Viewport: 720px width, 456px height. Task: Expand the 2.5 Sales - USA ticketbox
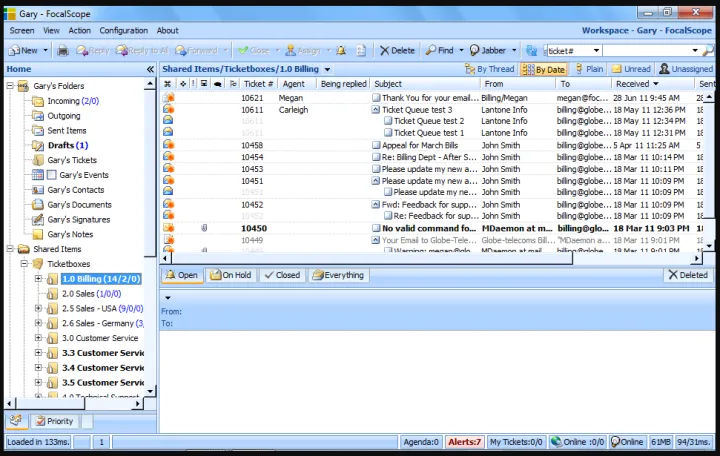point(39,308)
